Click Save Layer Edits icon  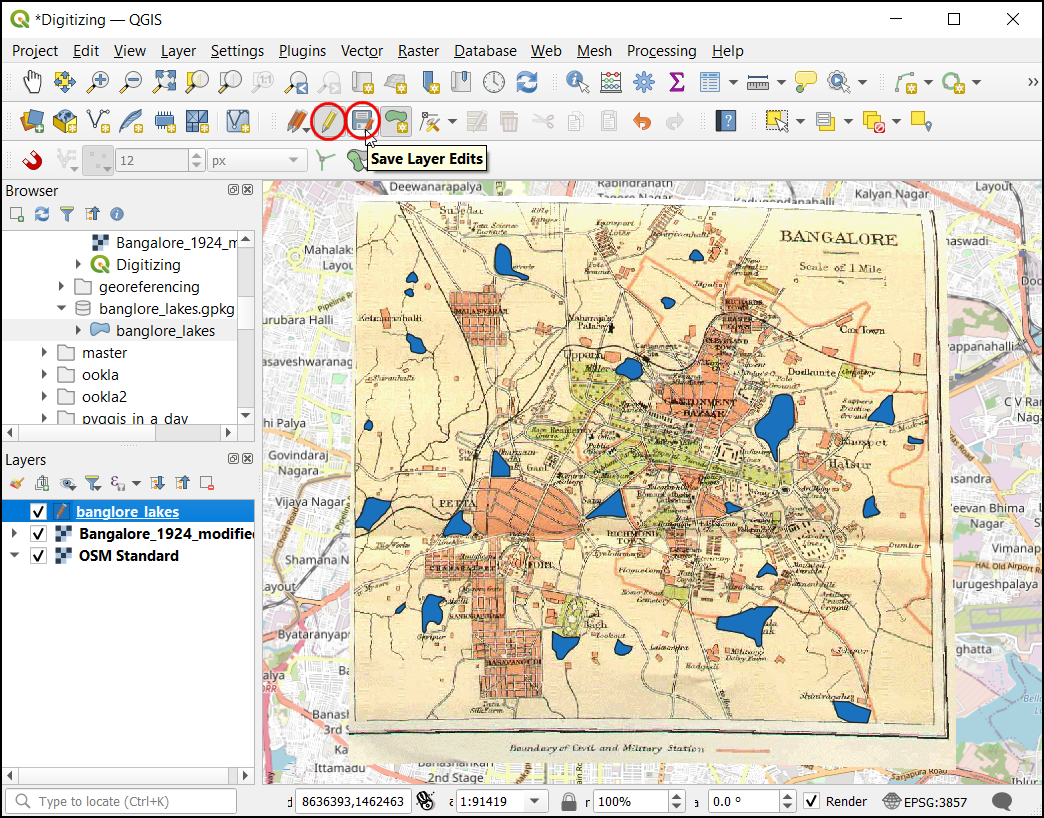[363, 122]
